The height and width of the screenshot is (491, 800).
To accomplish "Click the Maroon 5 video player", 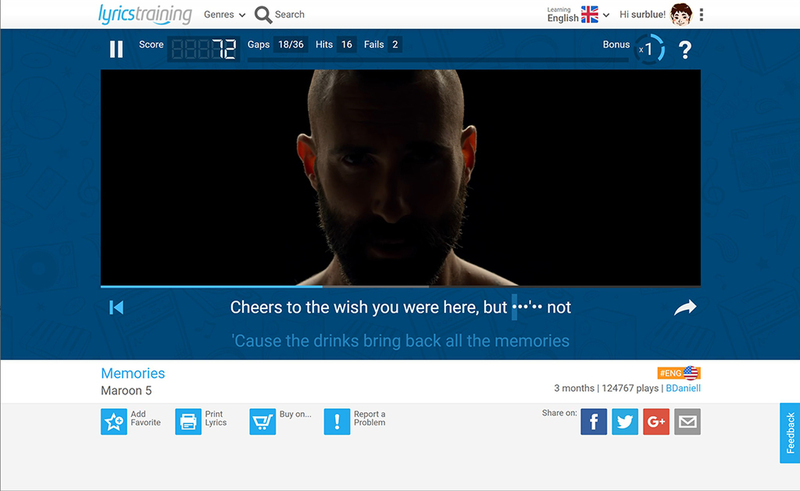I will point(401,178).
